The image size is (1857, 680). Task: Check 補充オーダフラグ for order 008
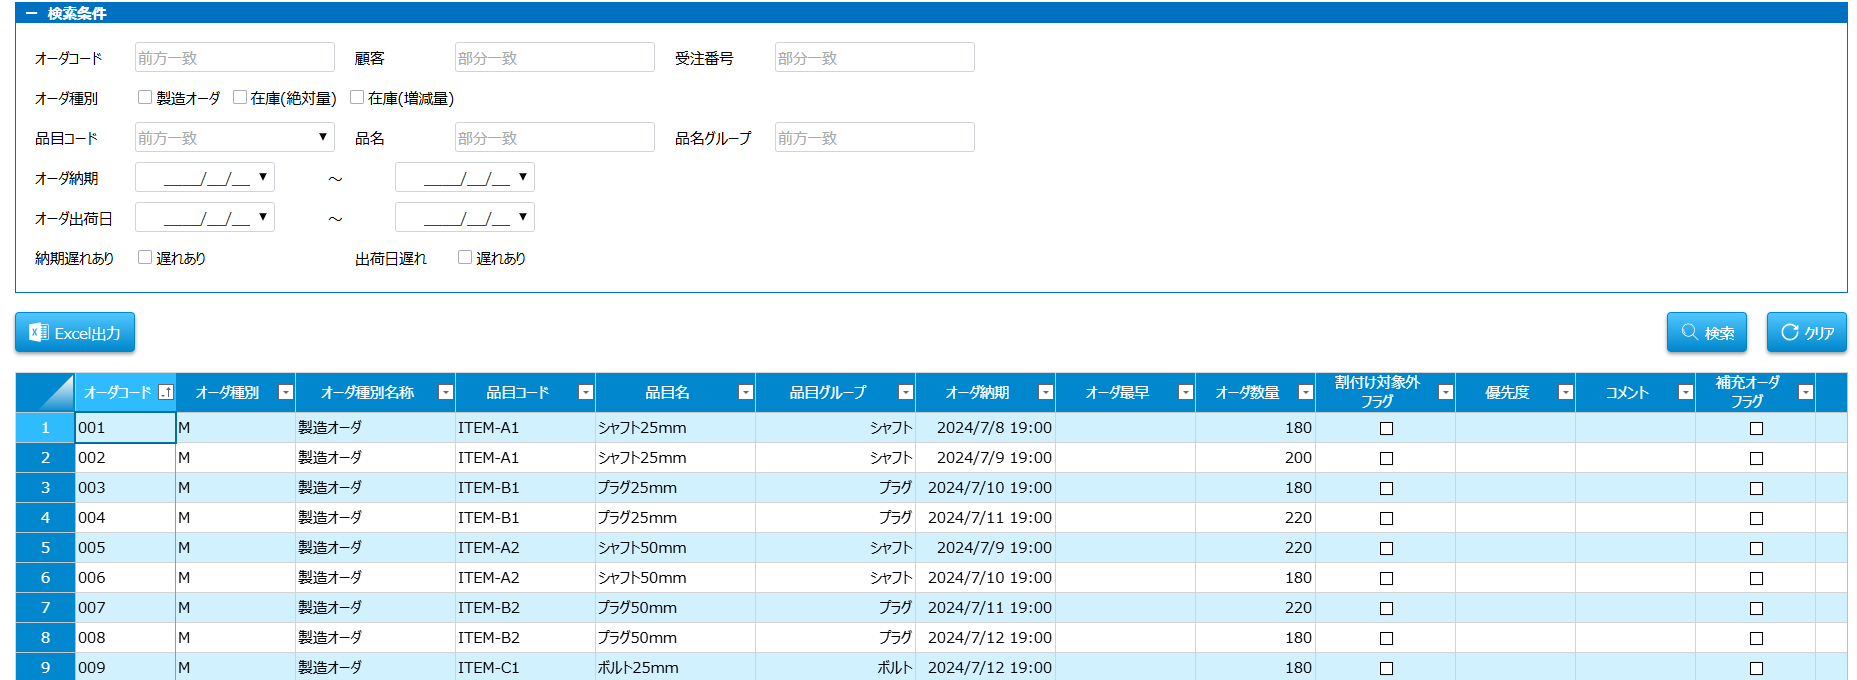[x=1756, y=638]
